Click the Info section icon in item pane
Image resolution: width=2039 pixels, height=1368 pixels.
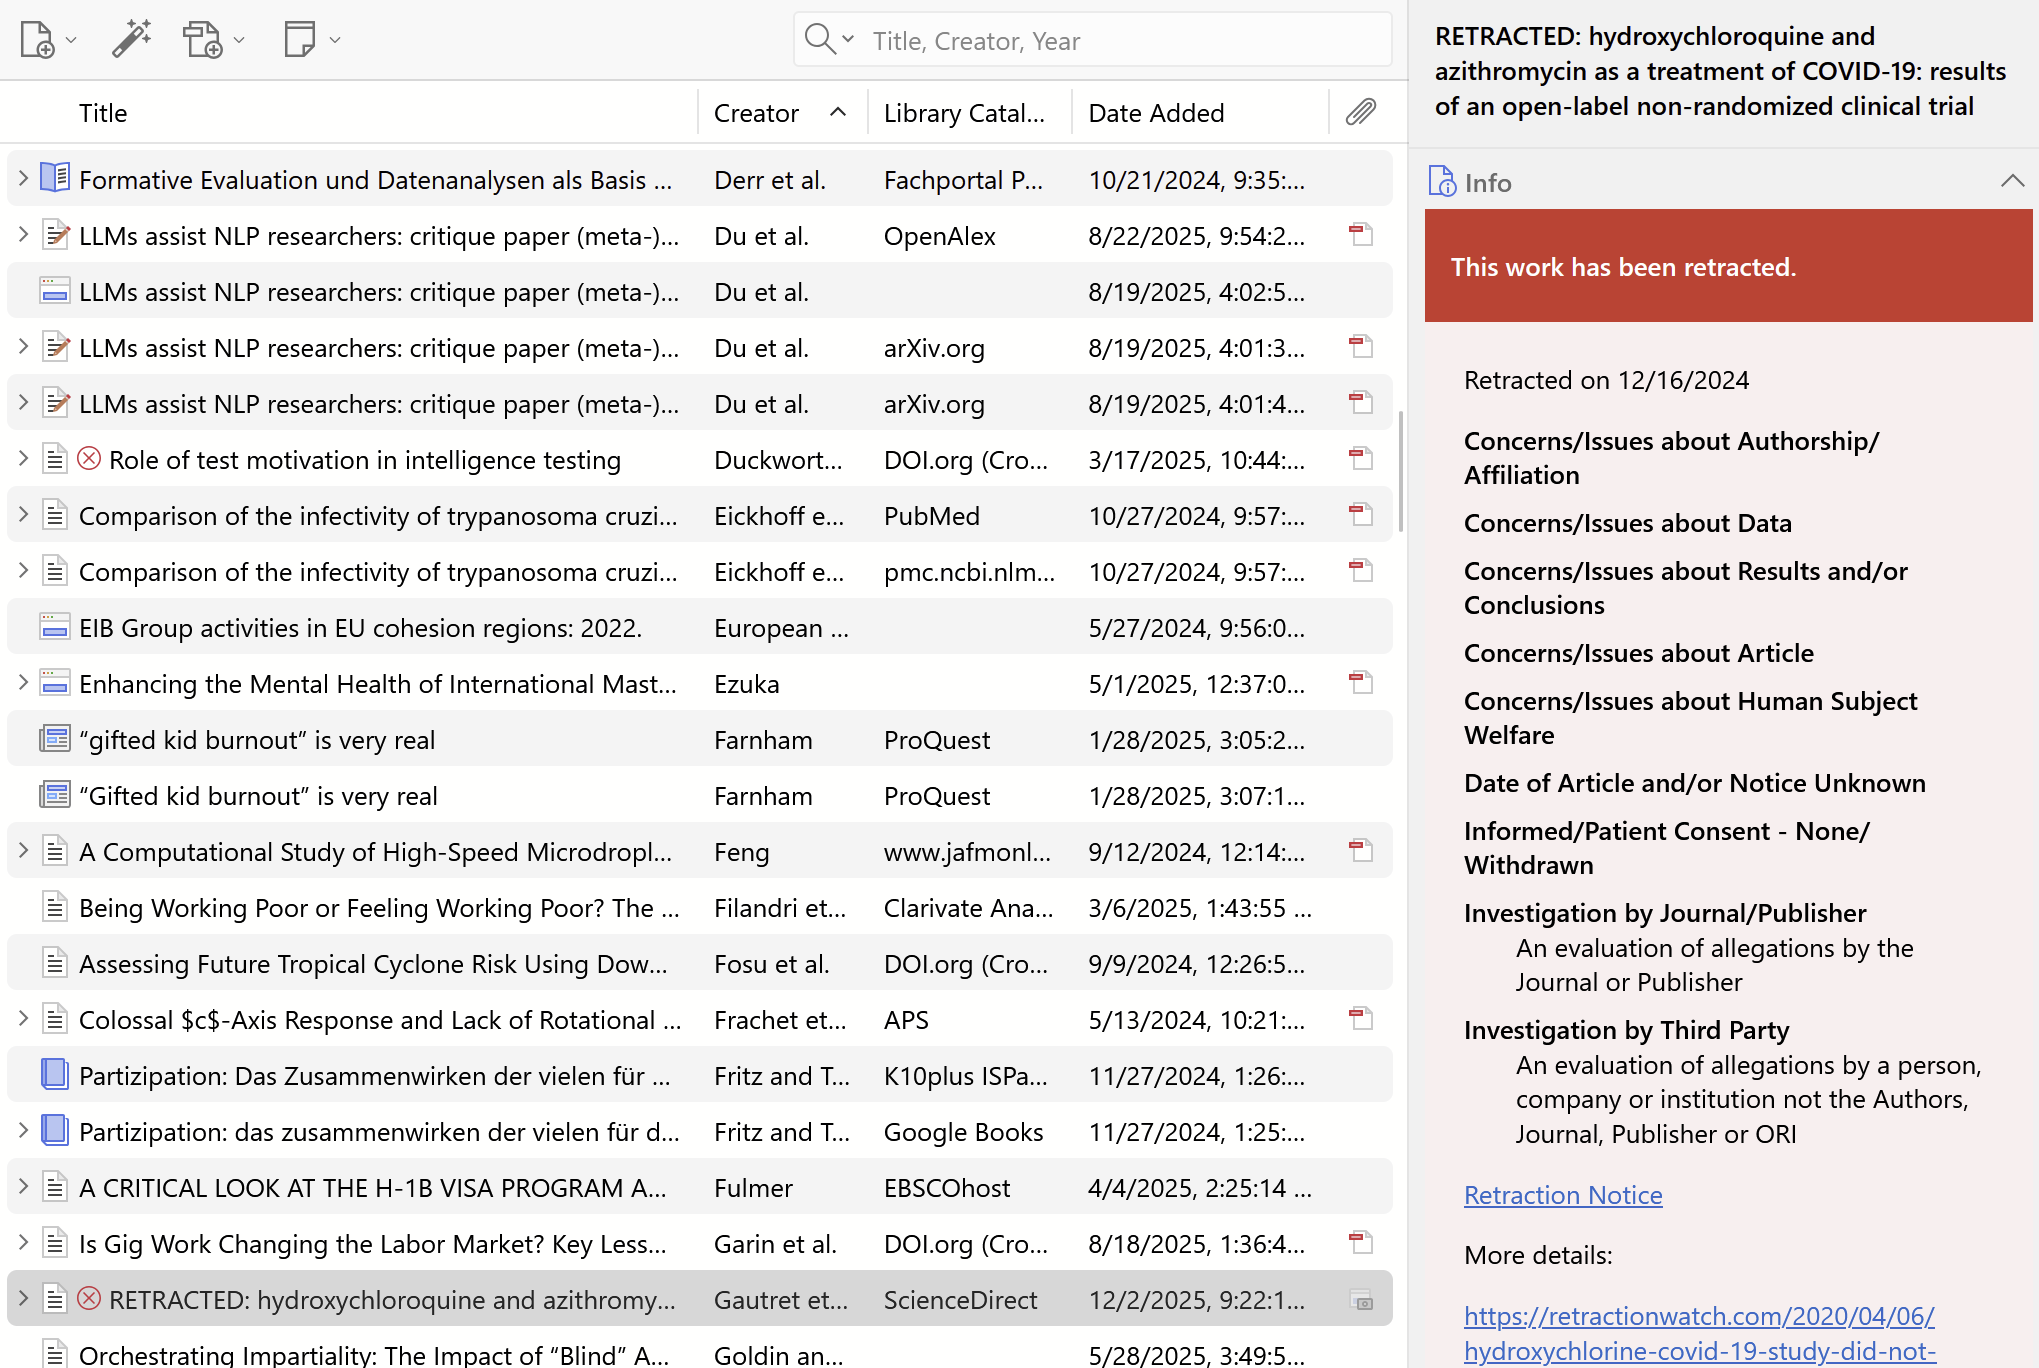[1442, 182]
